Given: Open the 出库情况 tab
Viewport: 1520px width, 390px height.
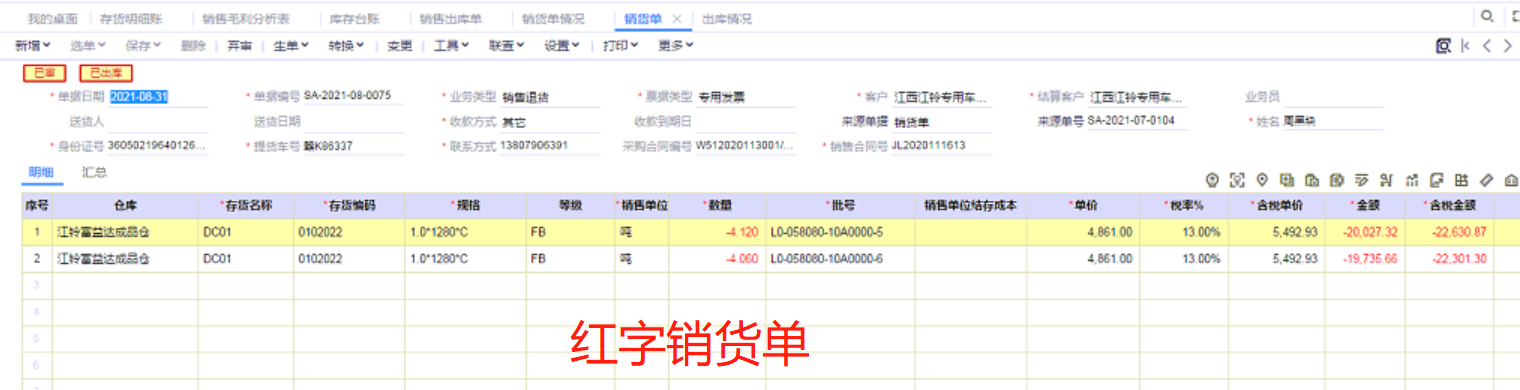Looking at the screenshot, I should tap(726, 19).
